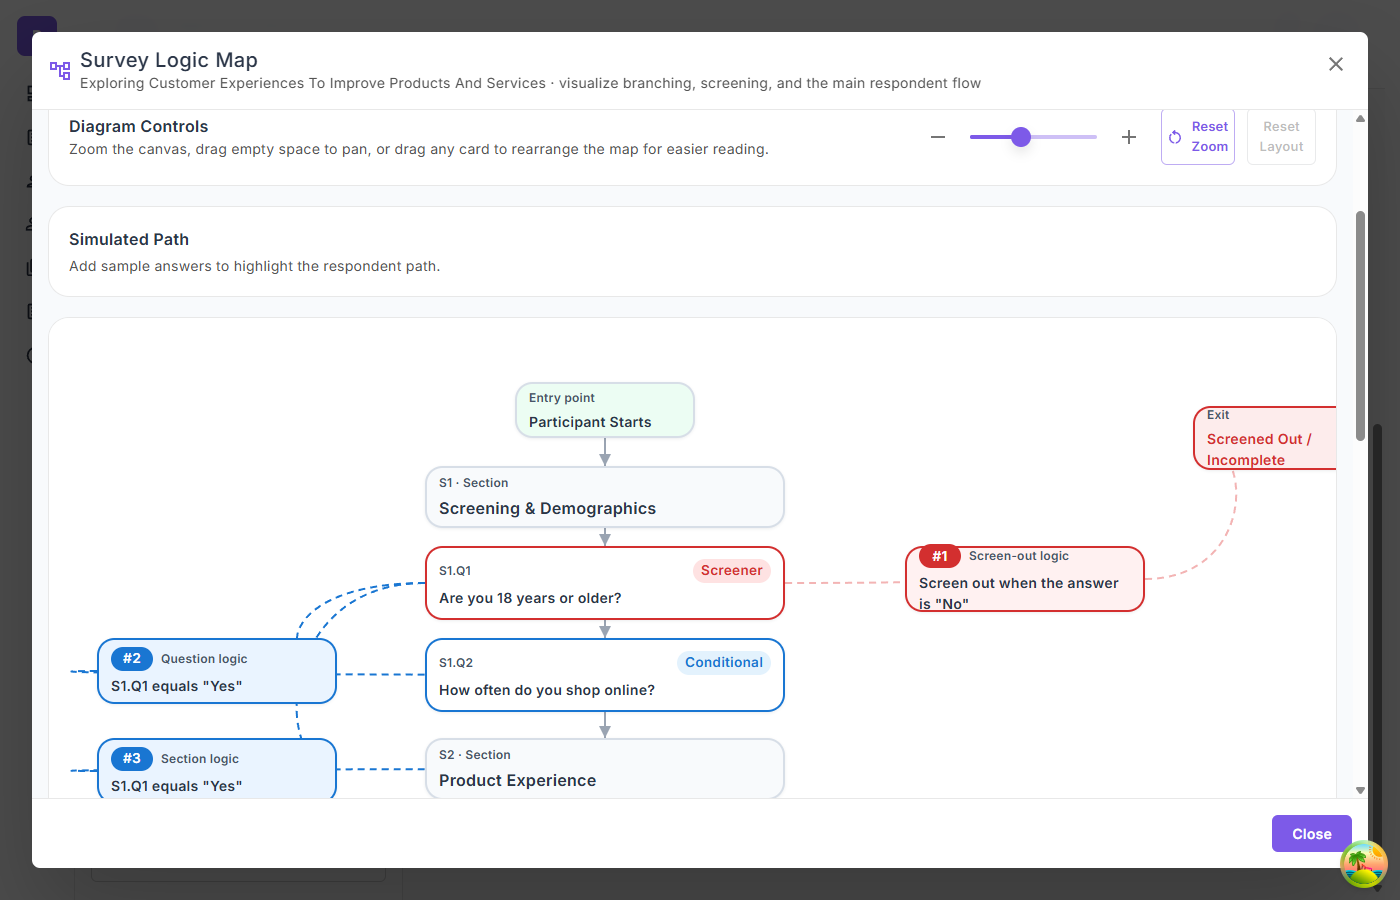Click the red #1 screen-out logic badge

(x=939, y=556)
